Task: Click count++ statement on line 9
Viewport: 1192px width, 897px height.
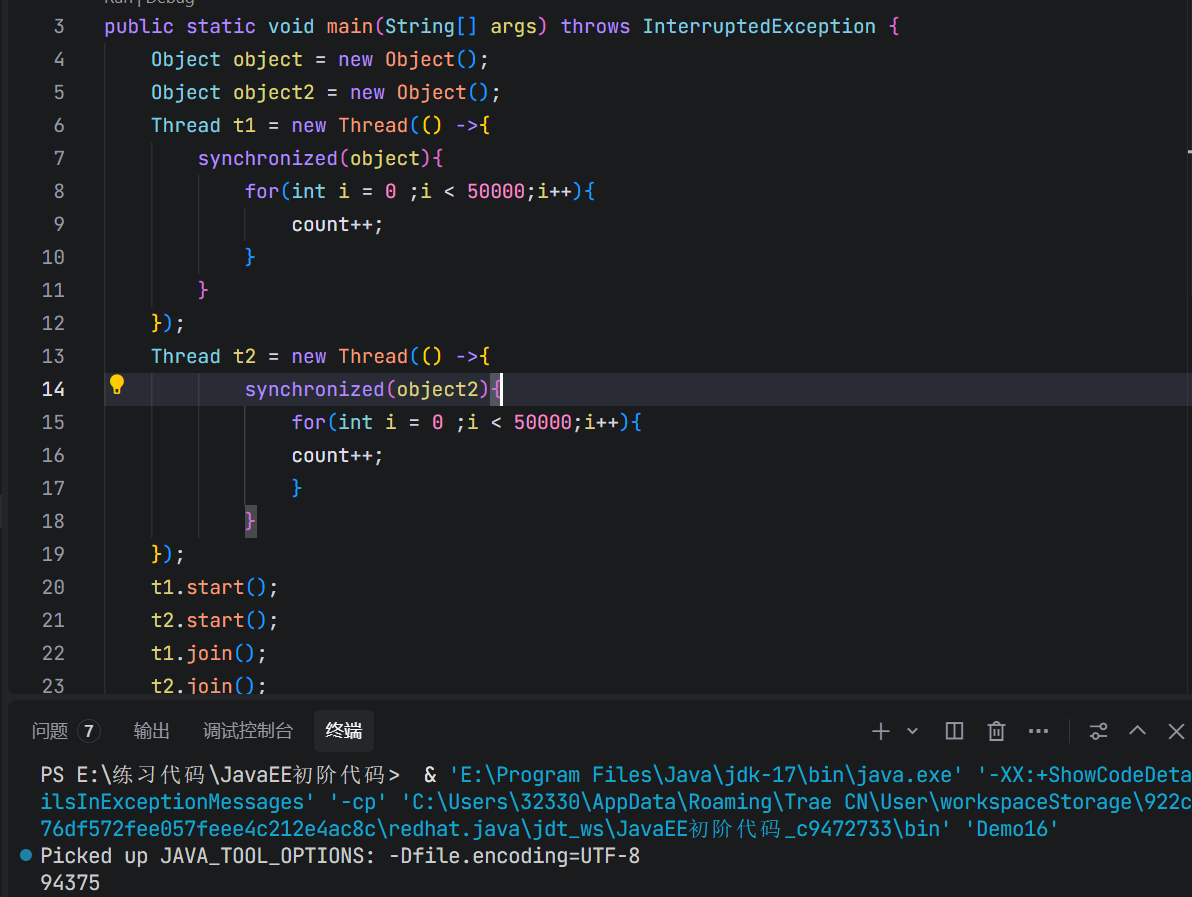Action: tap(337, 224)
